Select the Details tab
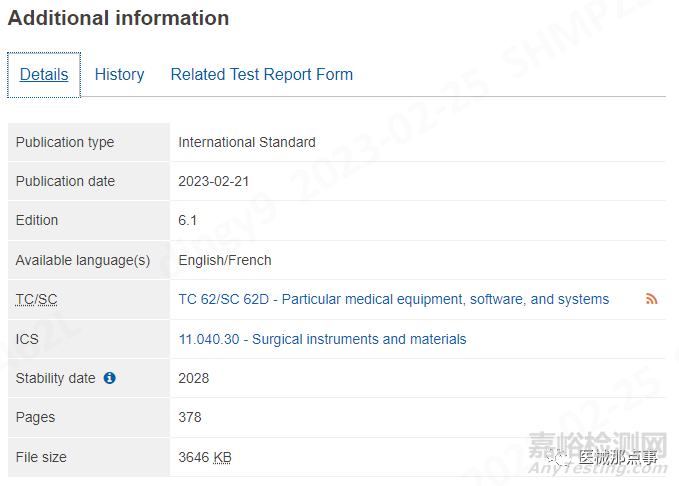The width and height of the screenshot is (679, 486). coord(44,75)
